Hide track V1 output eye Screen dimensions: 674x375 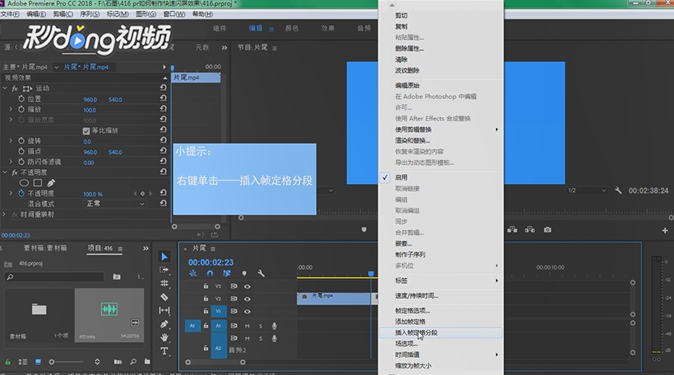247,311
